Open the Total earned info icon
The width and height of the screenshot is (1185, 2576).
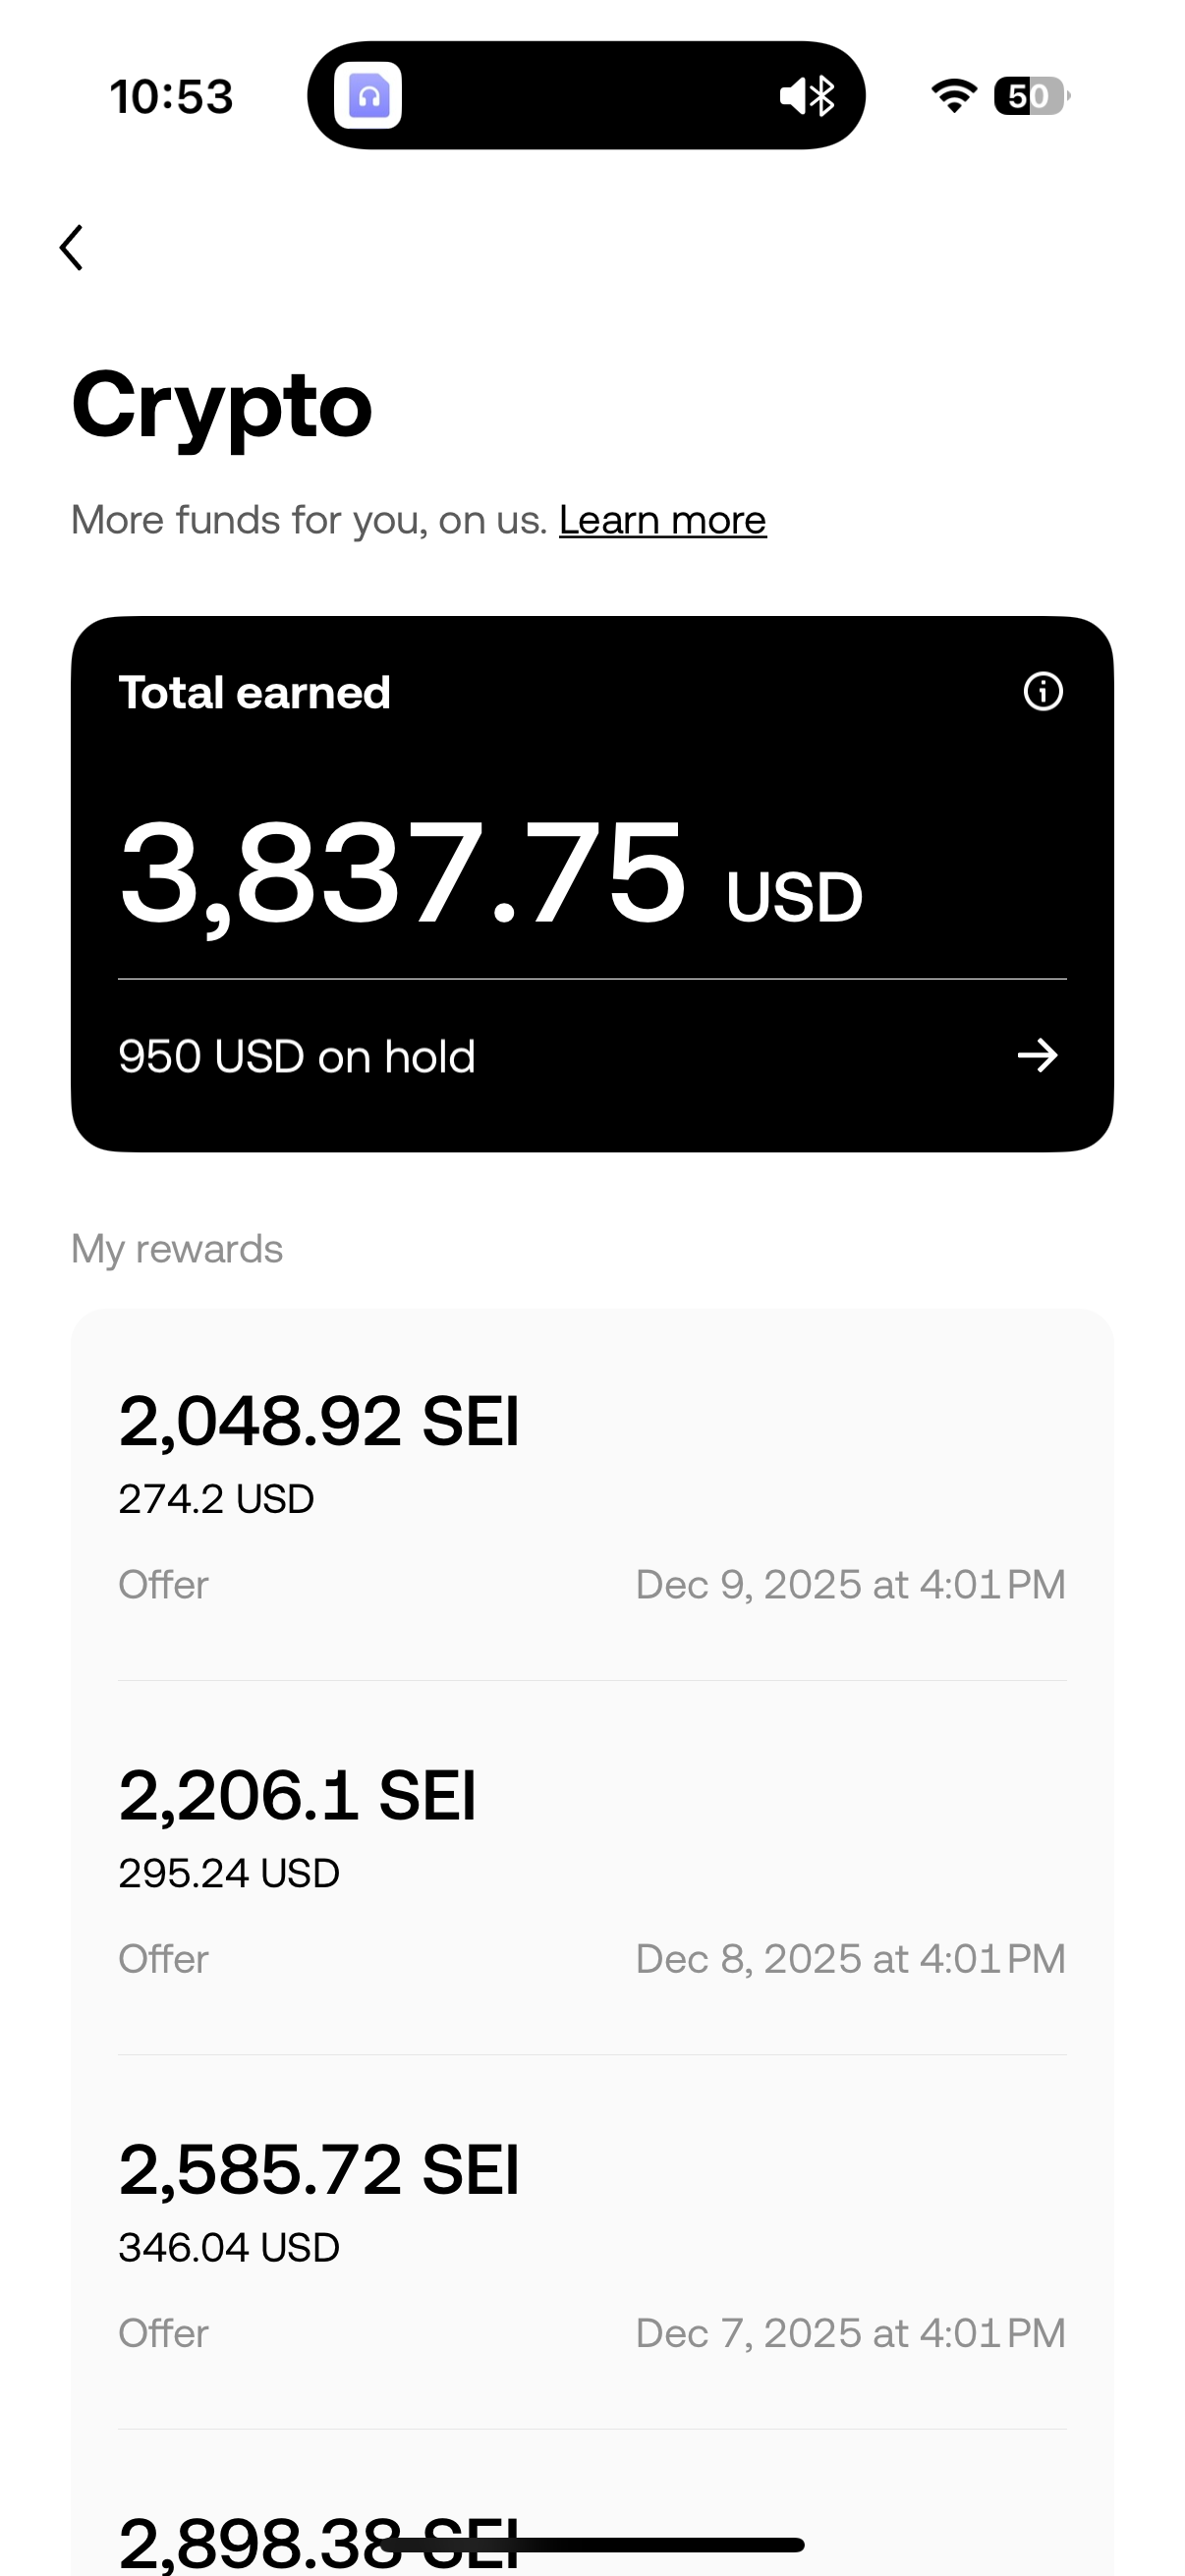[x=1042, y=691]
